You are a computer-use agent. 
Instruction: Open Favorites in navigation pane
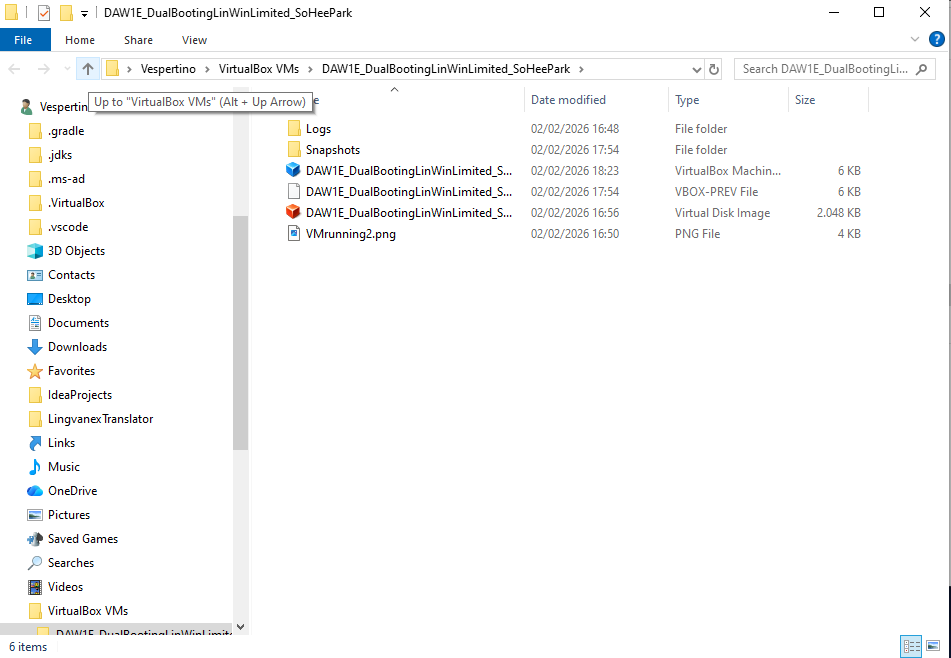[72, 371]
